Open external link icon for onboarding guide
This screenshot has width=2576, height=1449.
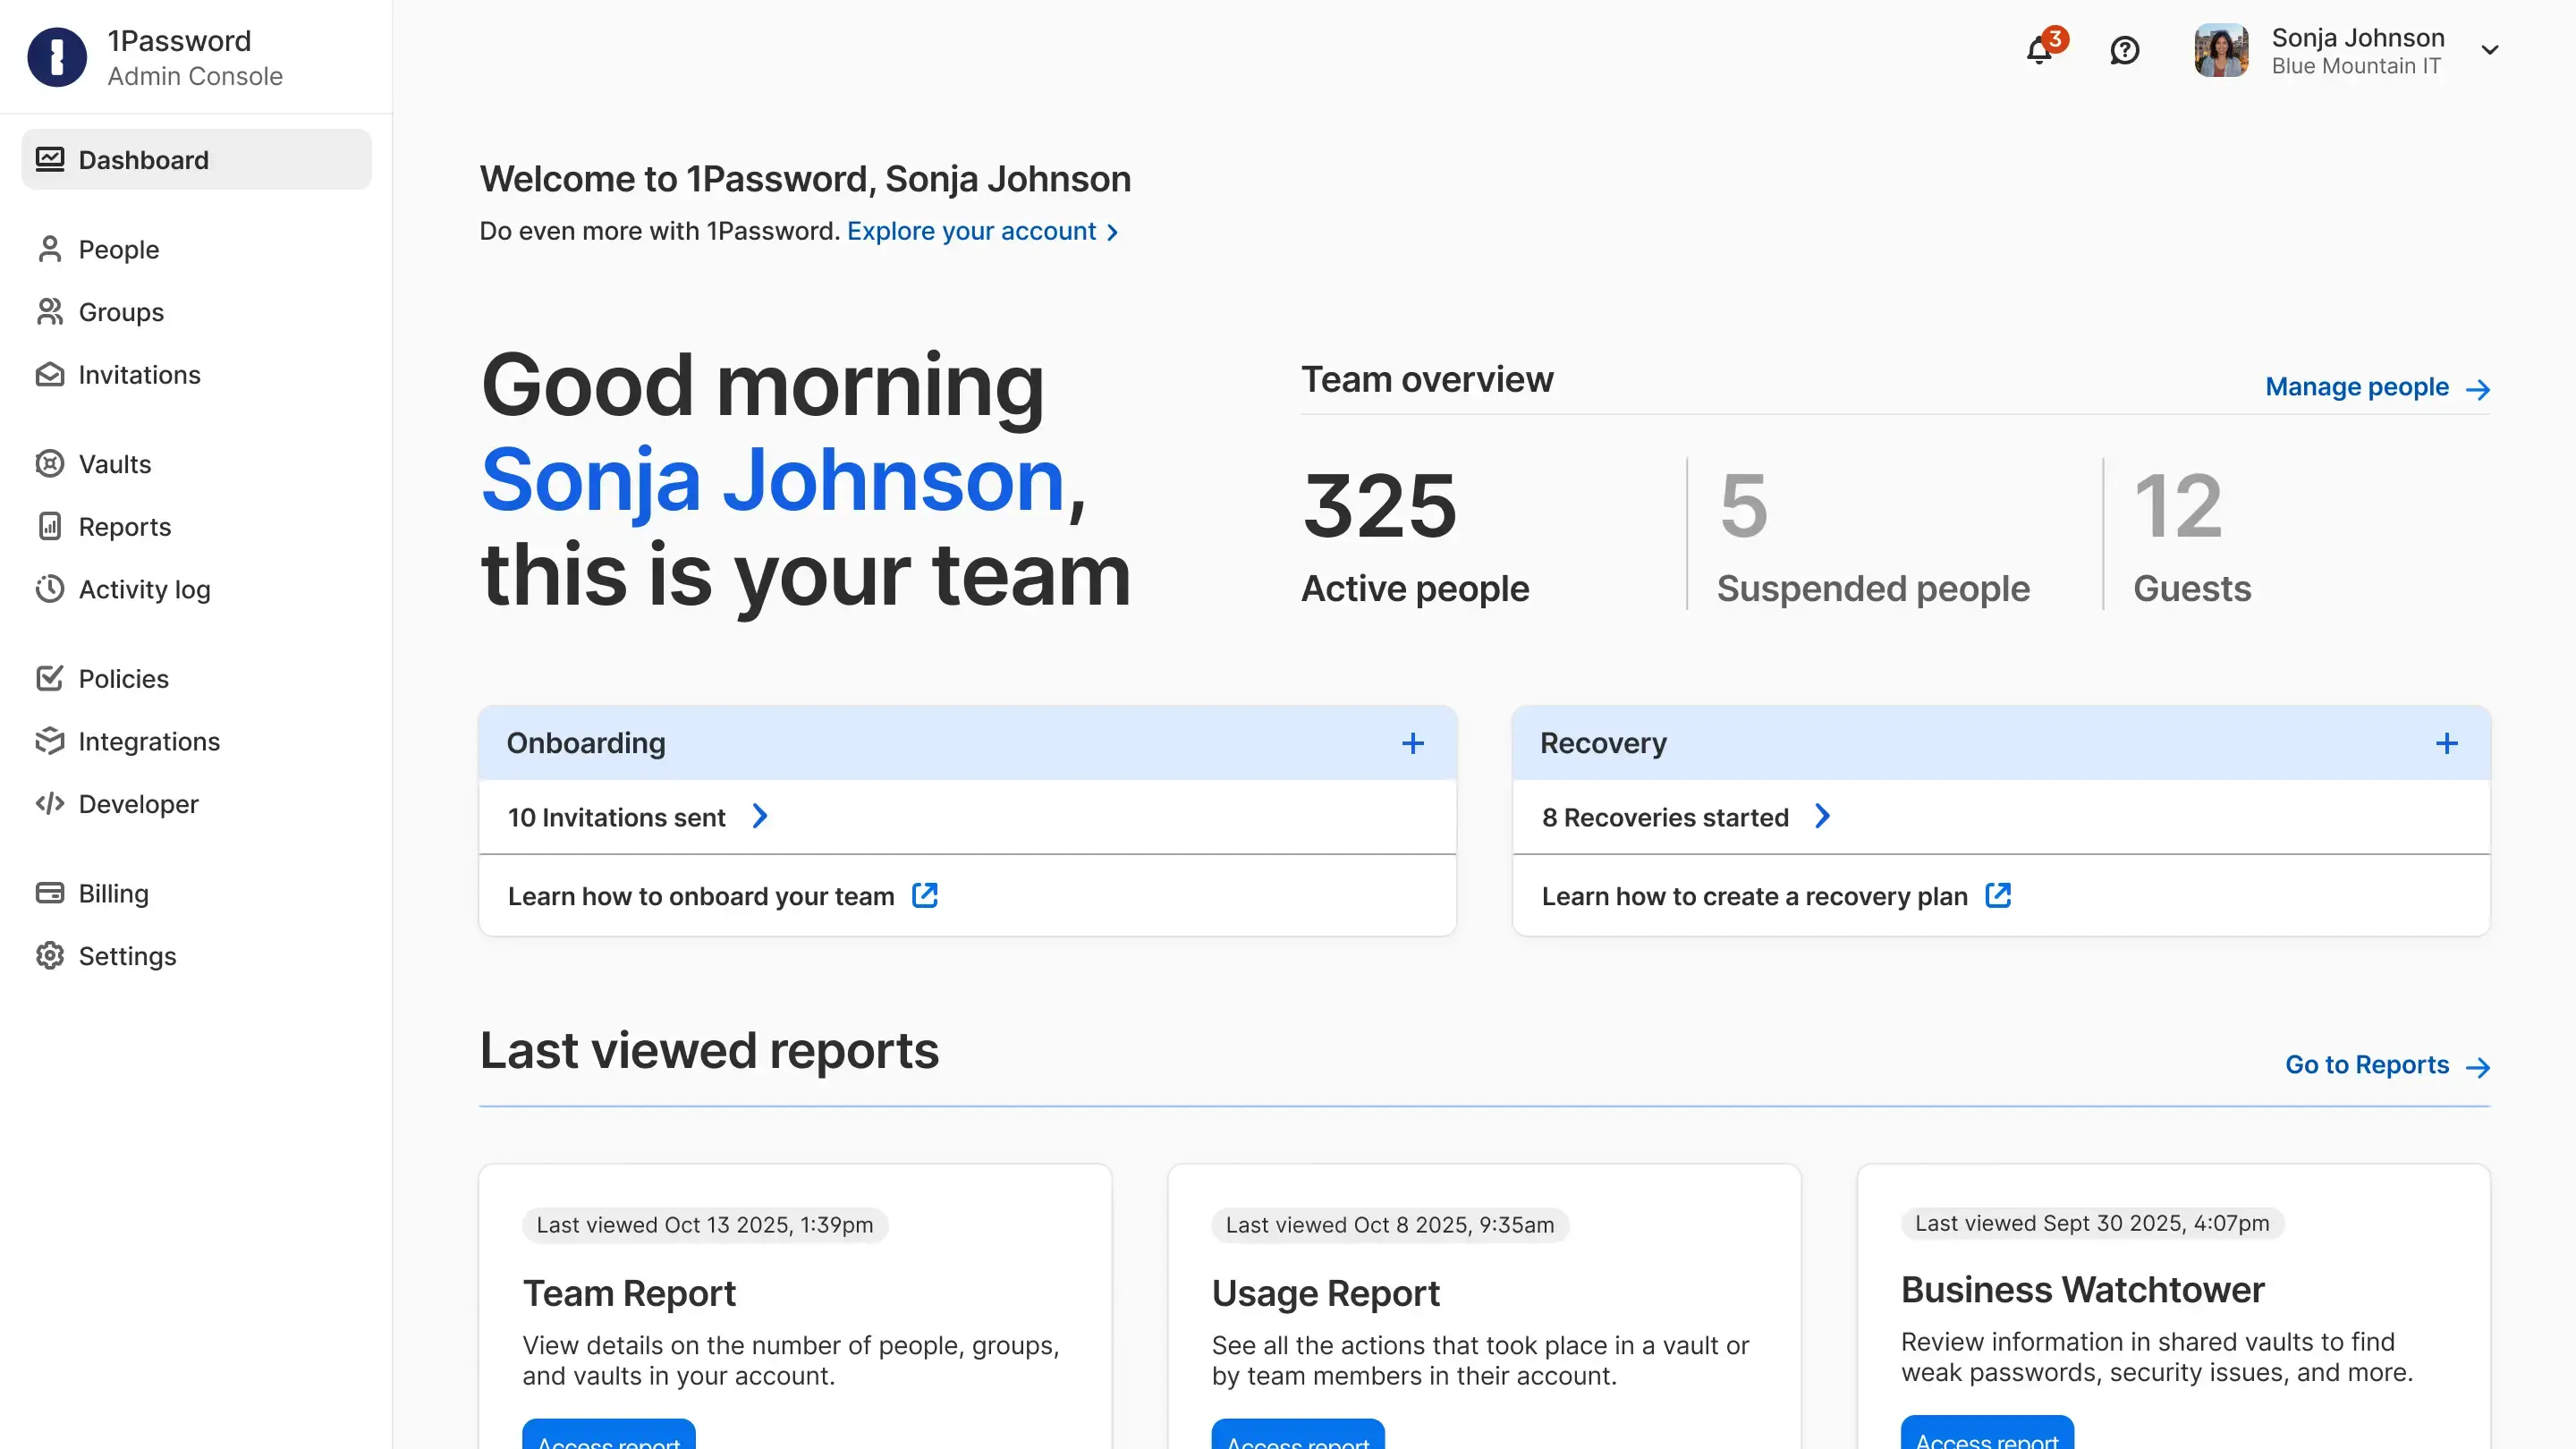(x=925, y=895)
